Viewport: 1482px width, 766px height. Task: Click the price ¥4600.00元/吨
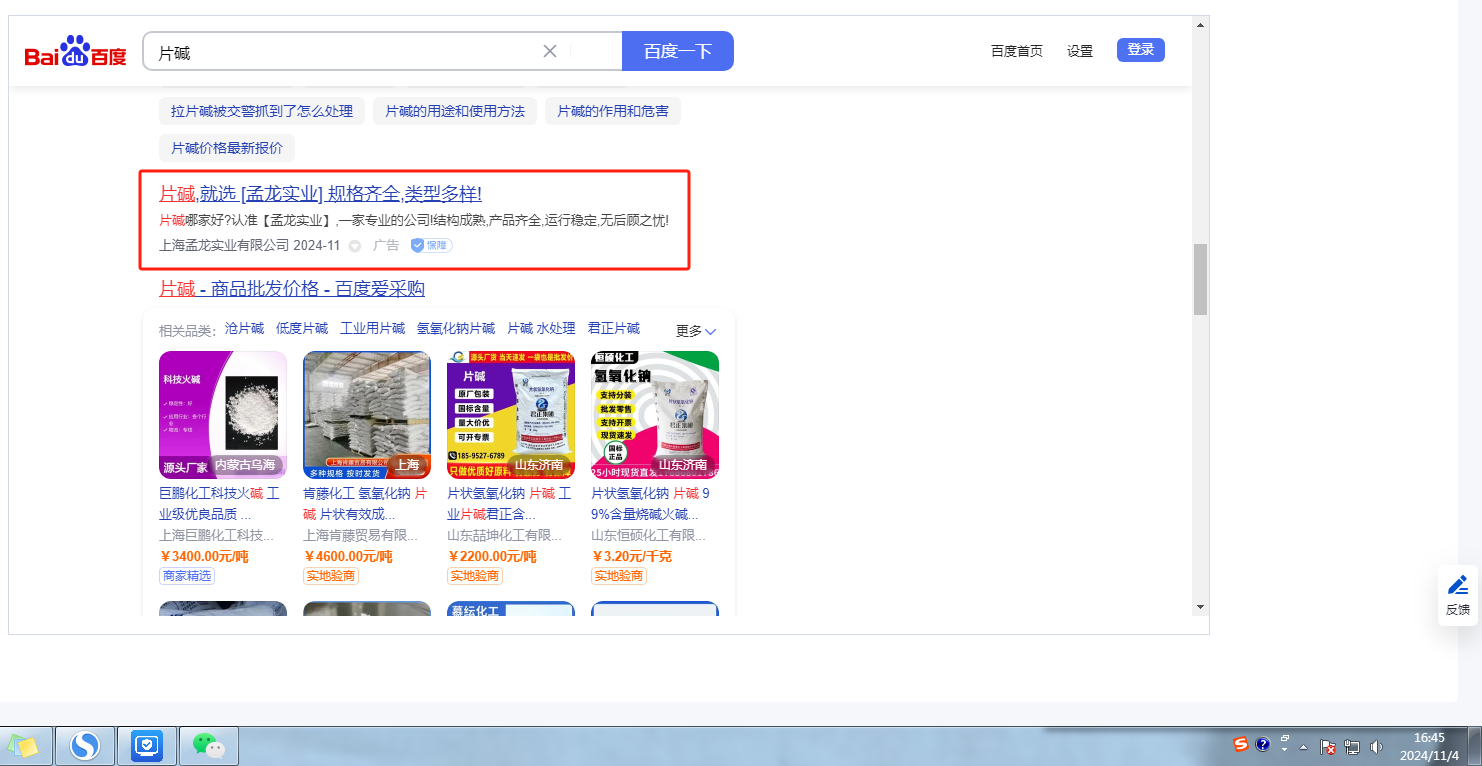(348, 556)
